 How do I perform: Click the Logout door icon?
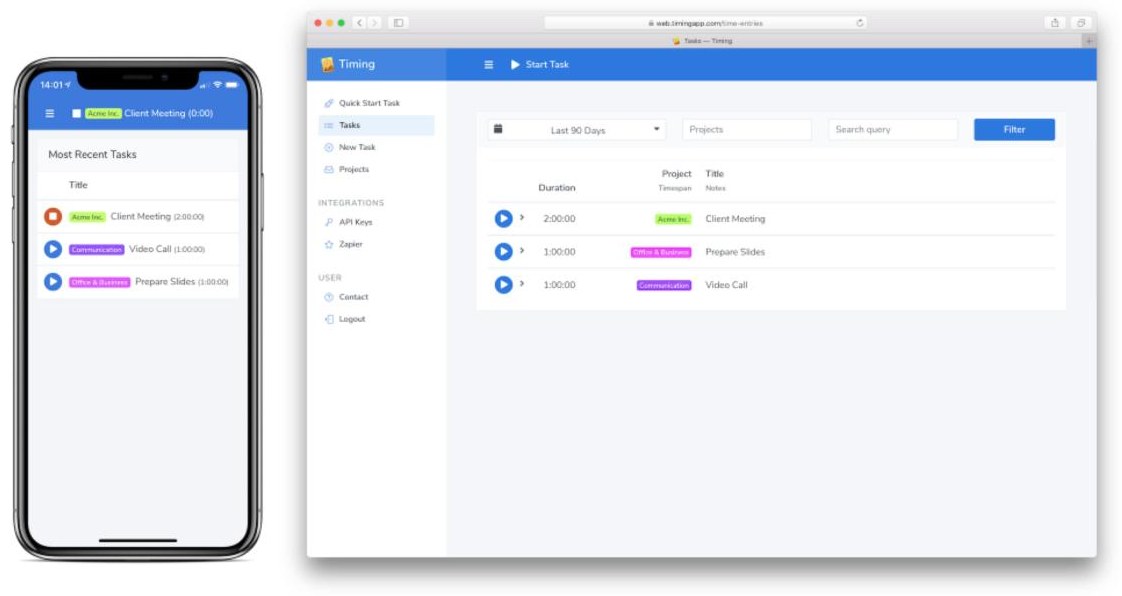[329, 319]
